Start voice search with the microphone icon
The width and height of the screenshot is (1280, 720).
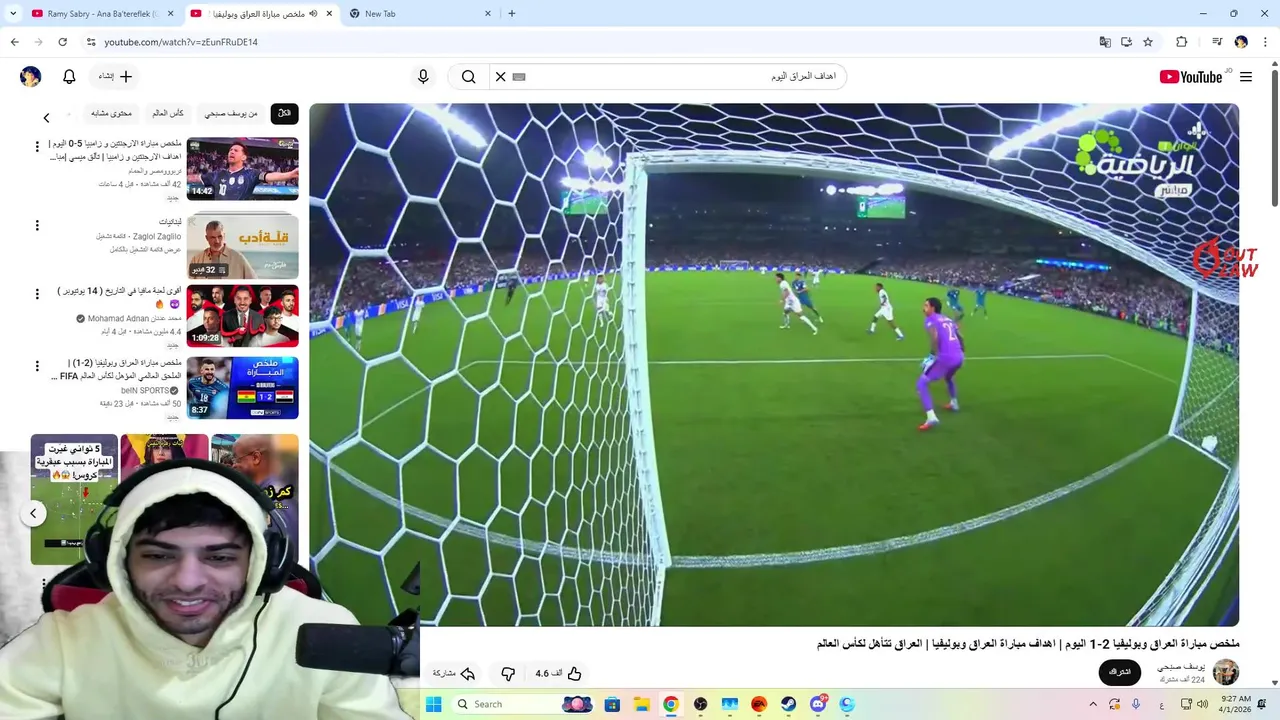click(x=423, y=77)
